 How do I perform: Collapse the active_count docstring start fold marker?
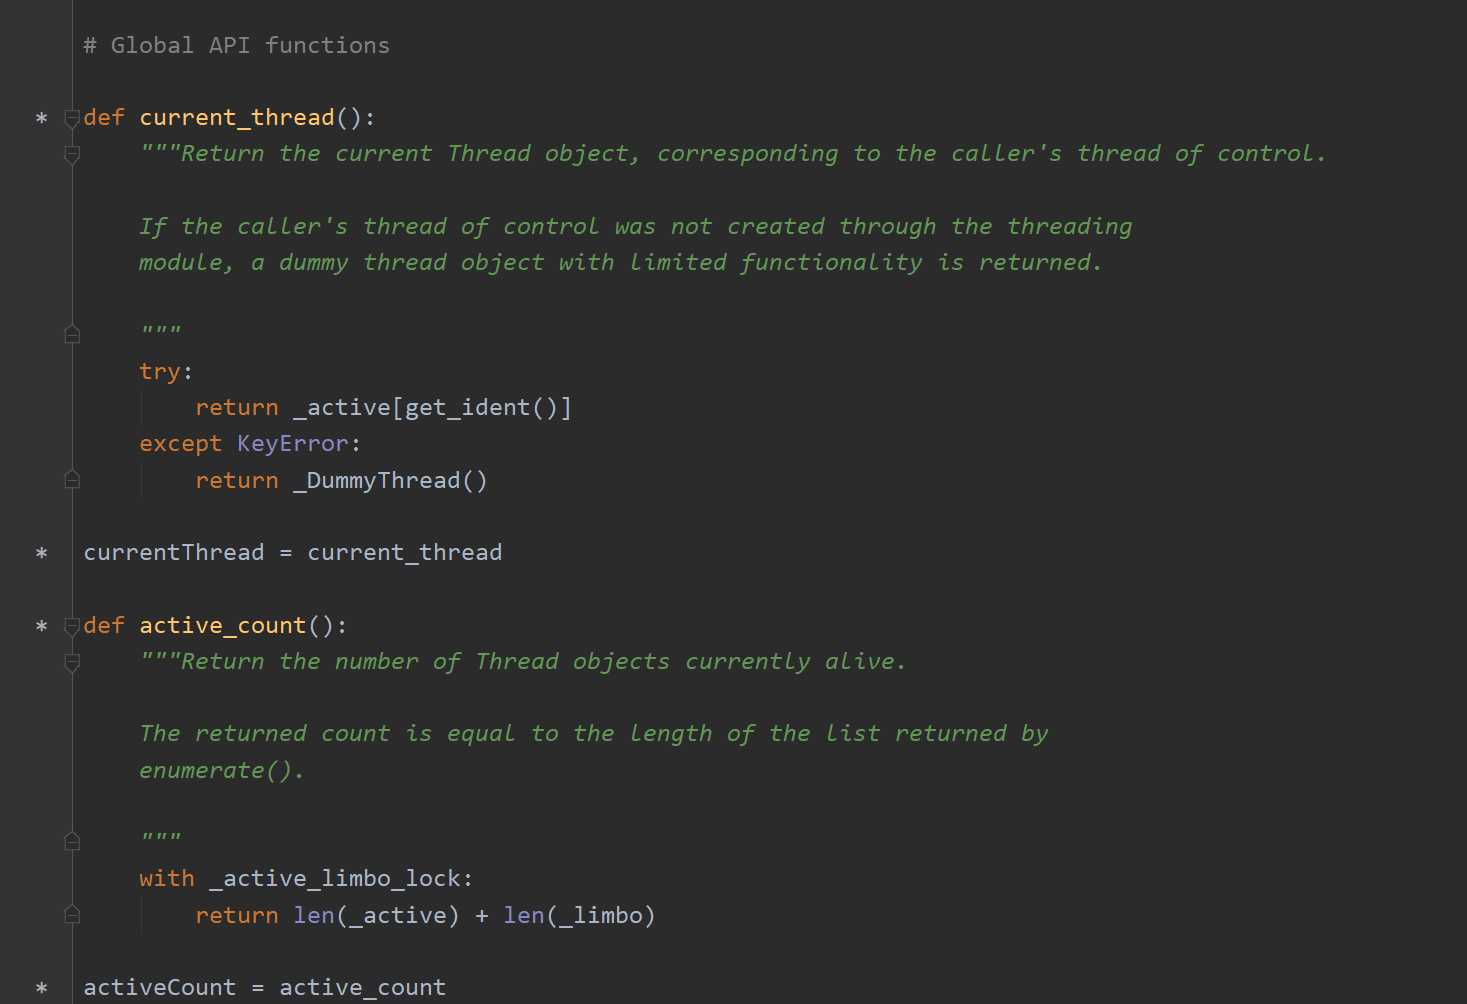(72, 662)
